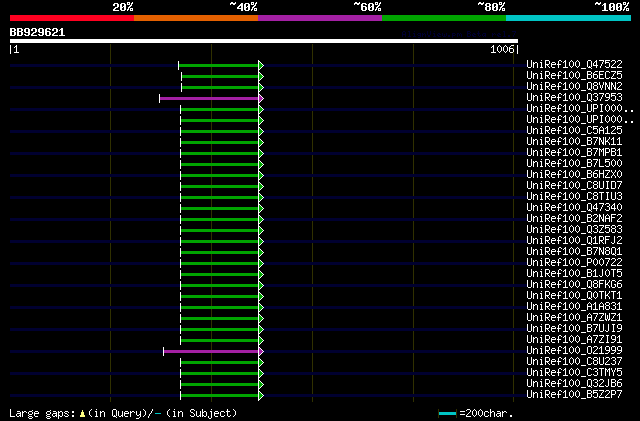Click the =200char. scale label
The image size is (640, 421).
pyautogui.click(x=486, y=413)
